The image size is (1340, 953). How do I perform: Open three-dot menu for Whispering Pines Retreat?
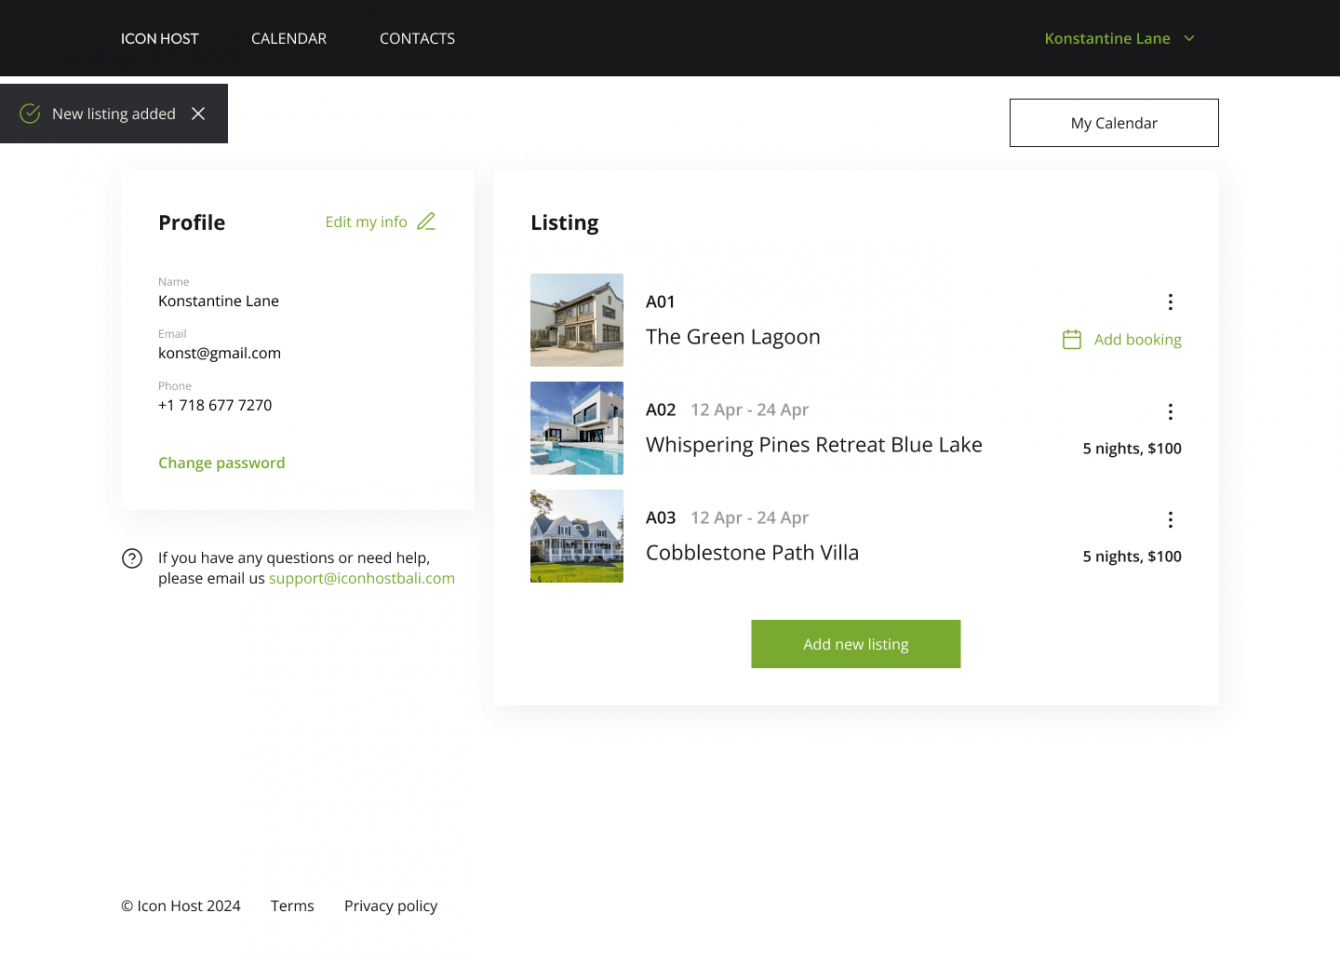click(1170, 412)
